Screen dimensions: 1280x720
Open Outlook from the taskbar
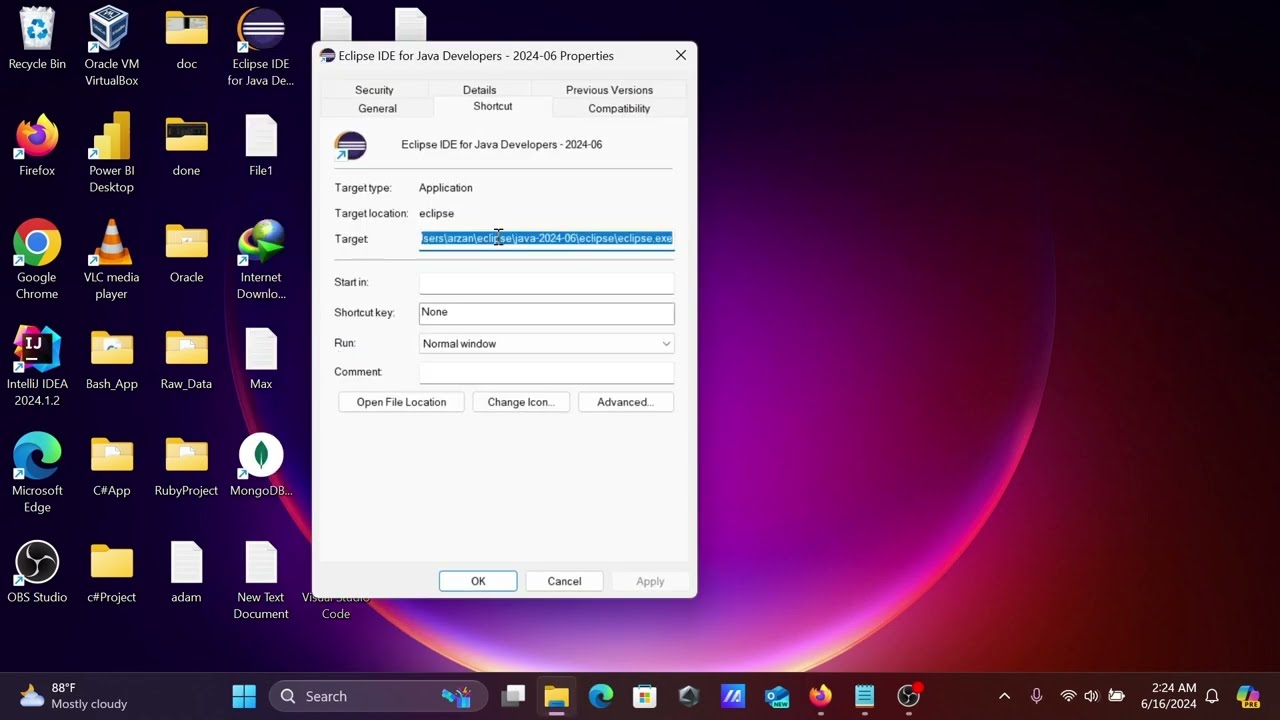777,696
